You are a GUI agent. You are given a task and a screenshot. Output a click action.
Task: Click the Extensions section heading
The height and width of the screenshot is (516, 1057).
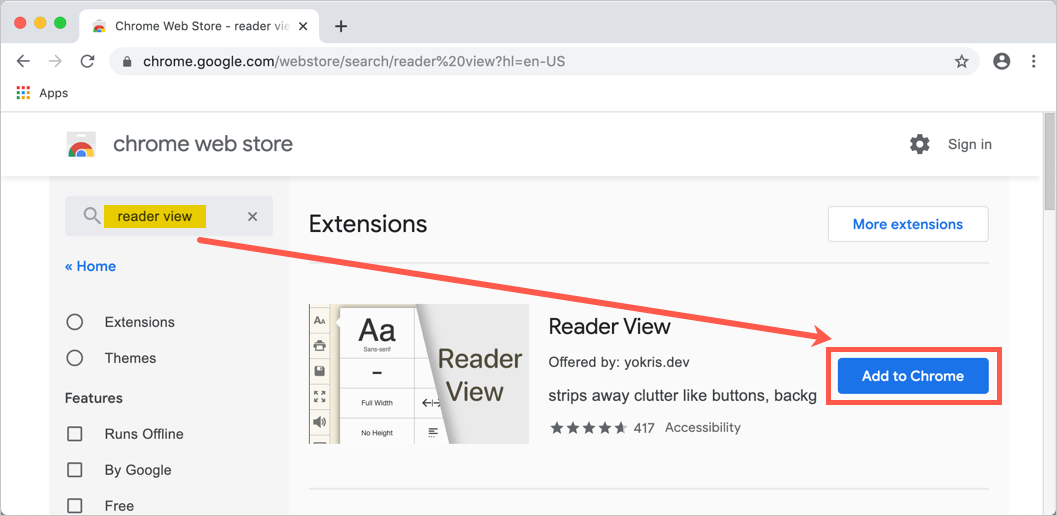pyautogui.click(x=368, y=224)
